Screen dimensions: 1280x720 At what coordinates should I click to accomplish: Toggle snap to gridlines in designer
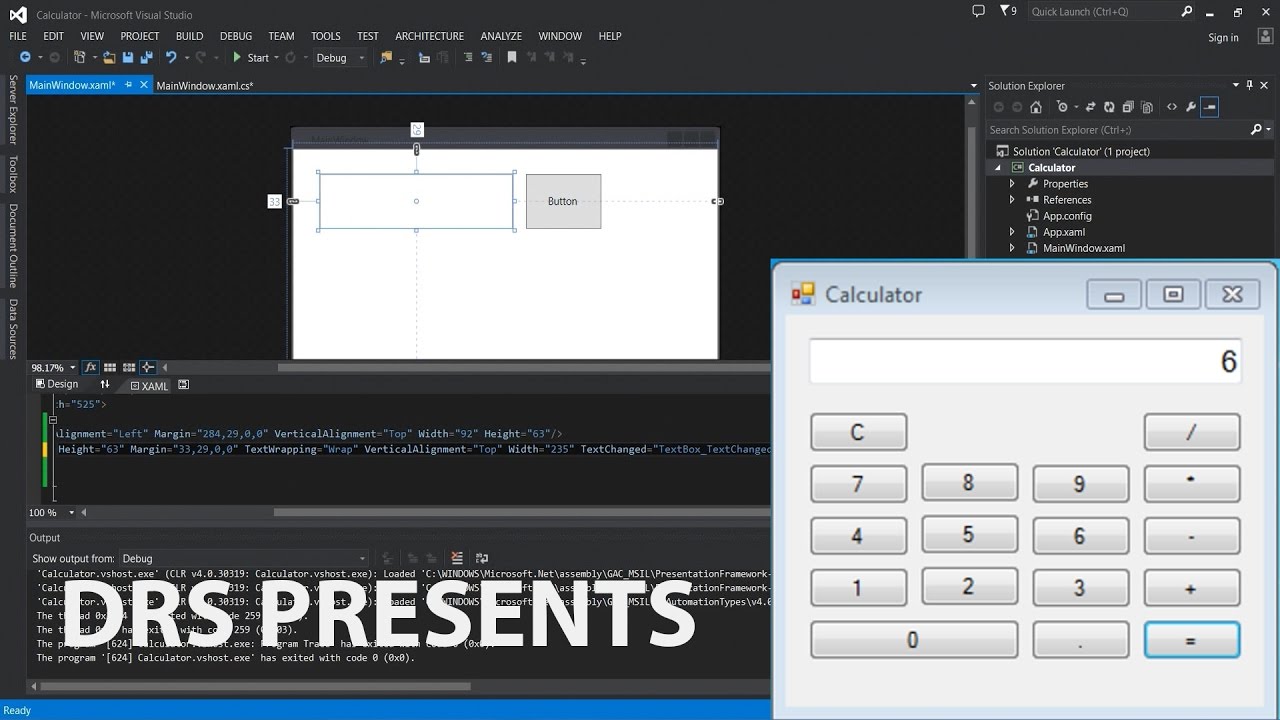click(x=128, y=368)
